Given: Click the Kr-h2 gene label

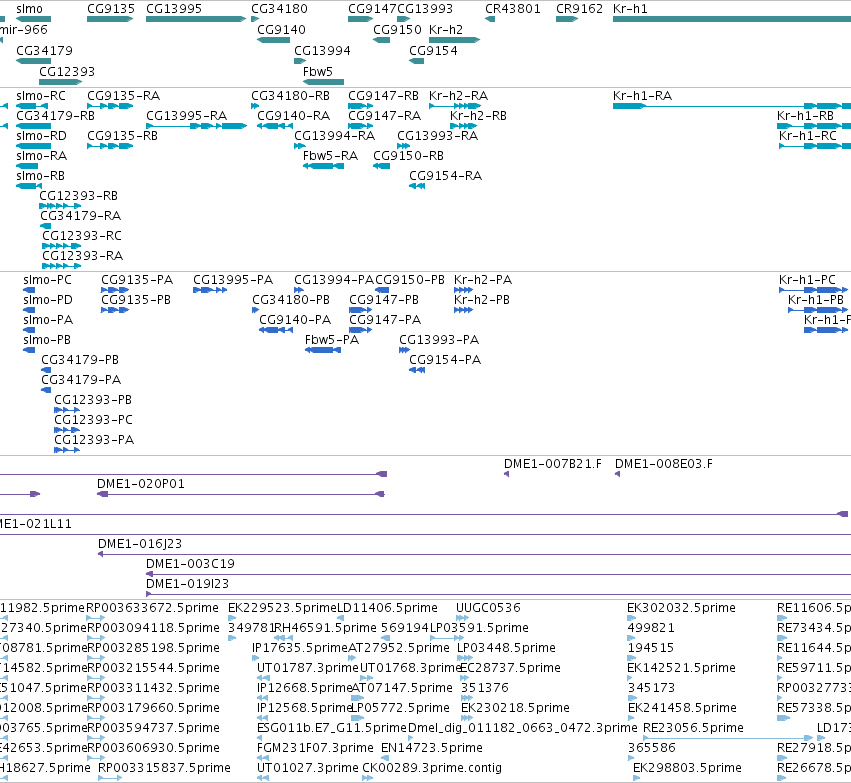Looking at the screenshot, I should coord(446,30).
